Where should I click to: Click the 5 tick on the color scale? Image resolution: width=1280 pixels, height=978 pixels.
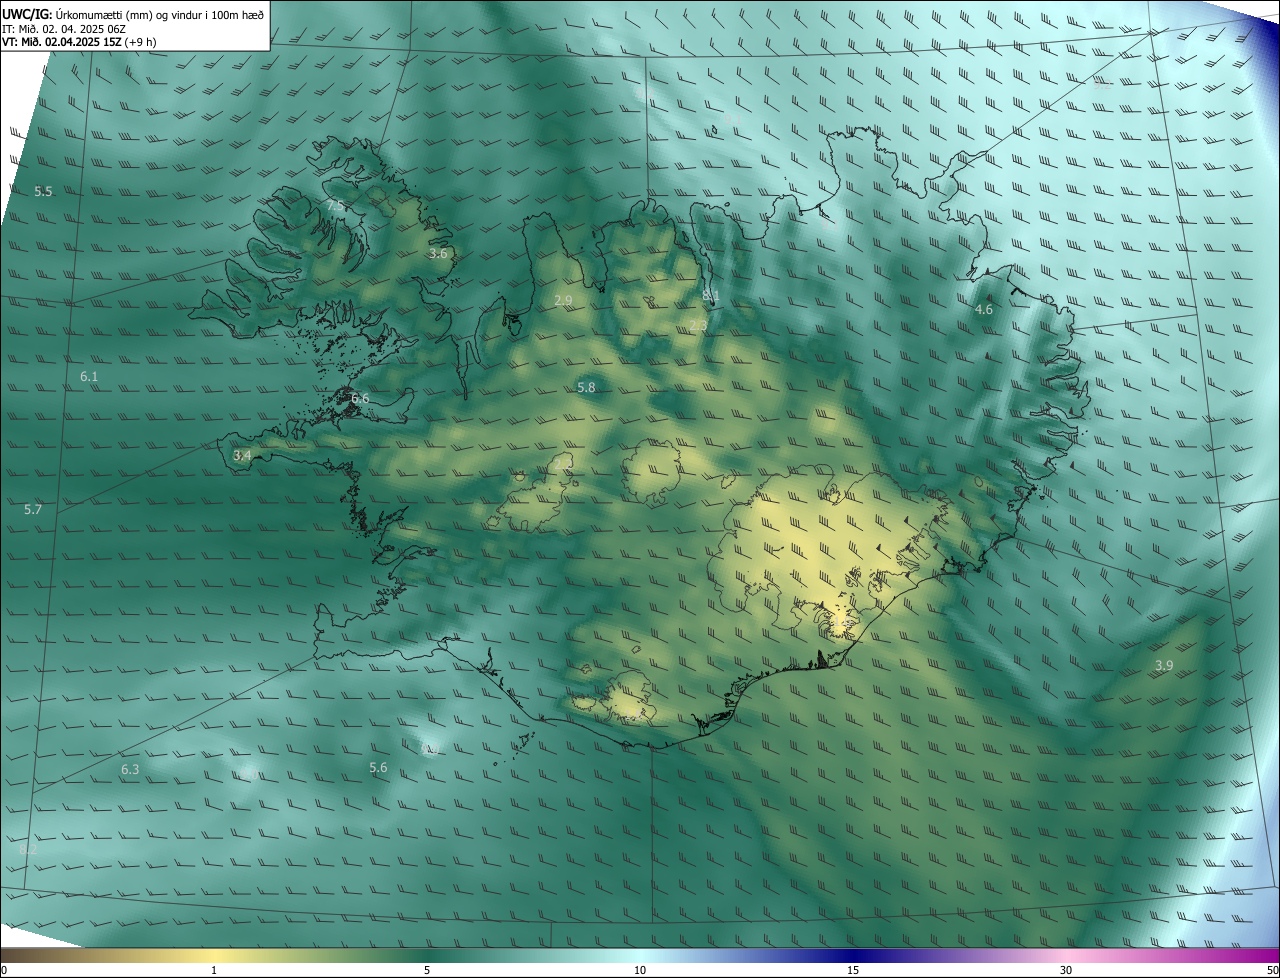click(427, 970)
